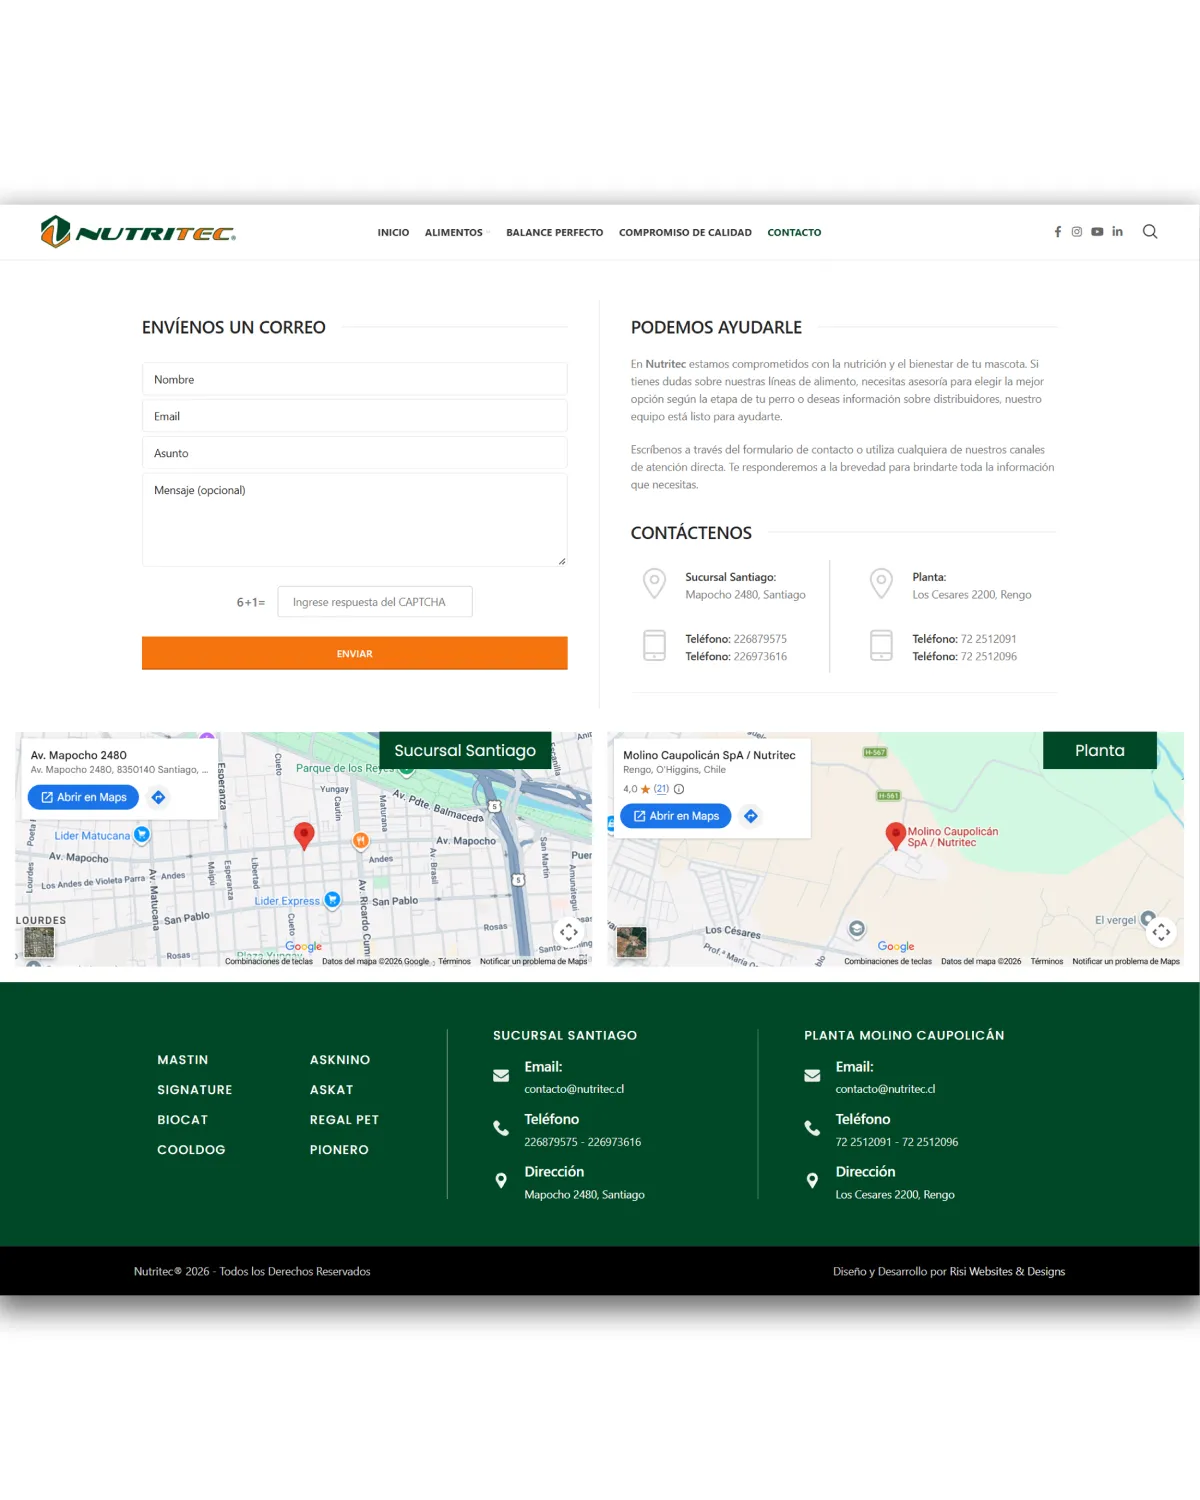Go to Inicio menu item
This screenshot has height=1500, width=1200.
pos(393,232)
